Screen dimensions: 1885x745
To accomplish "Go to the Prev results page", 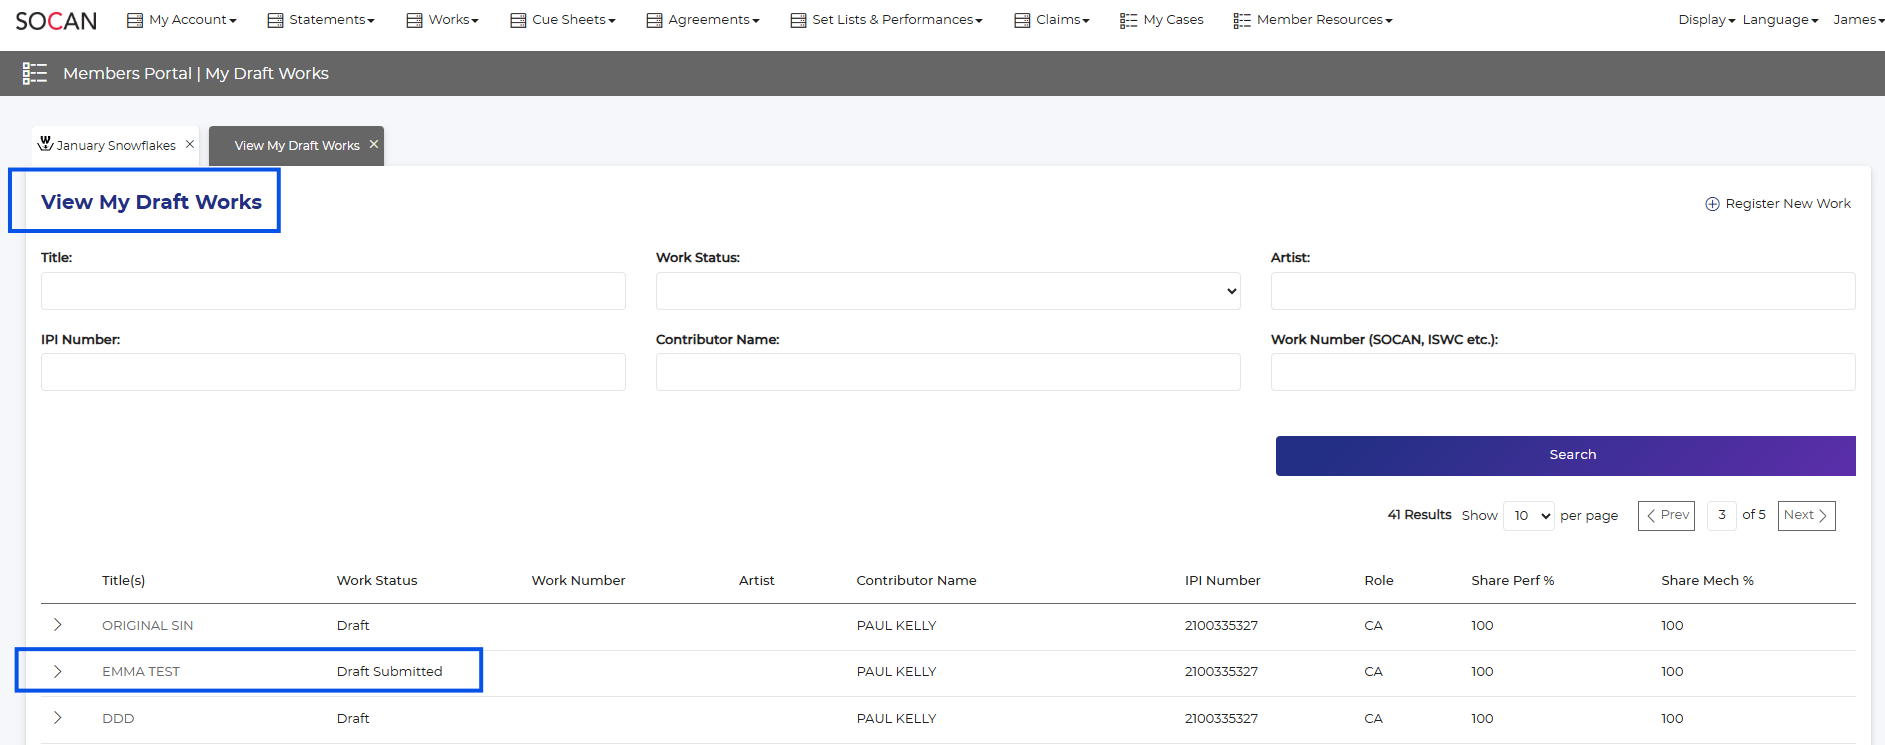I will (1666, 516).
